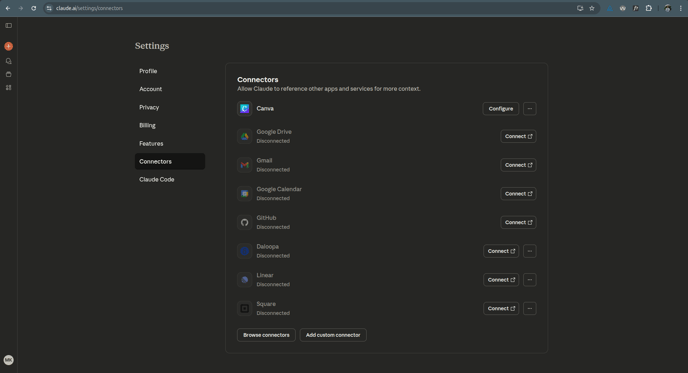The height and width of the screenshot is (373, 688).
Task: Open more options for Daloopa
Action: click(530, 251)
